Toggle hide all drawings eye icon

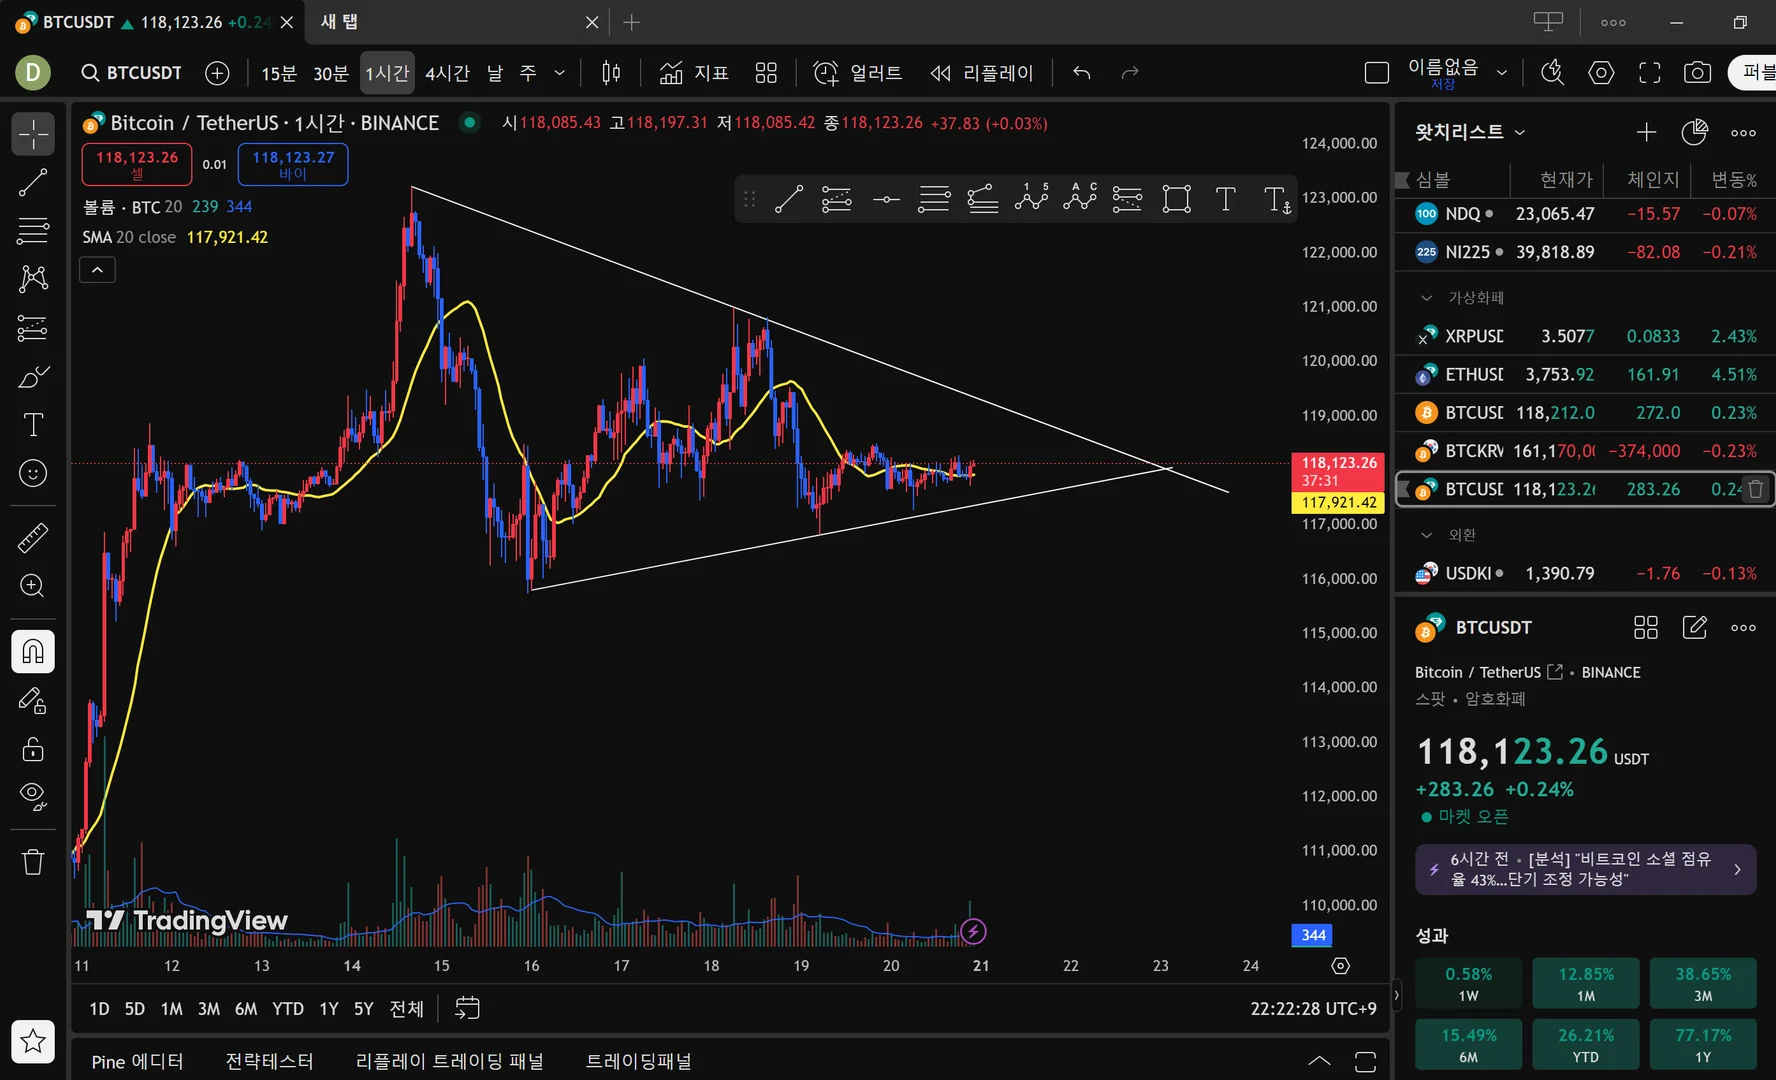[33, 796]
